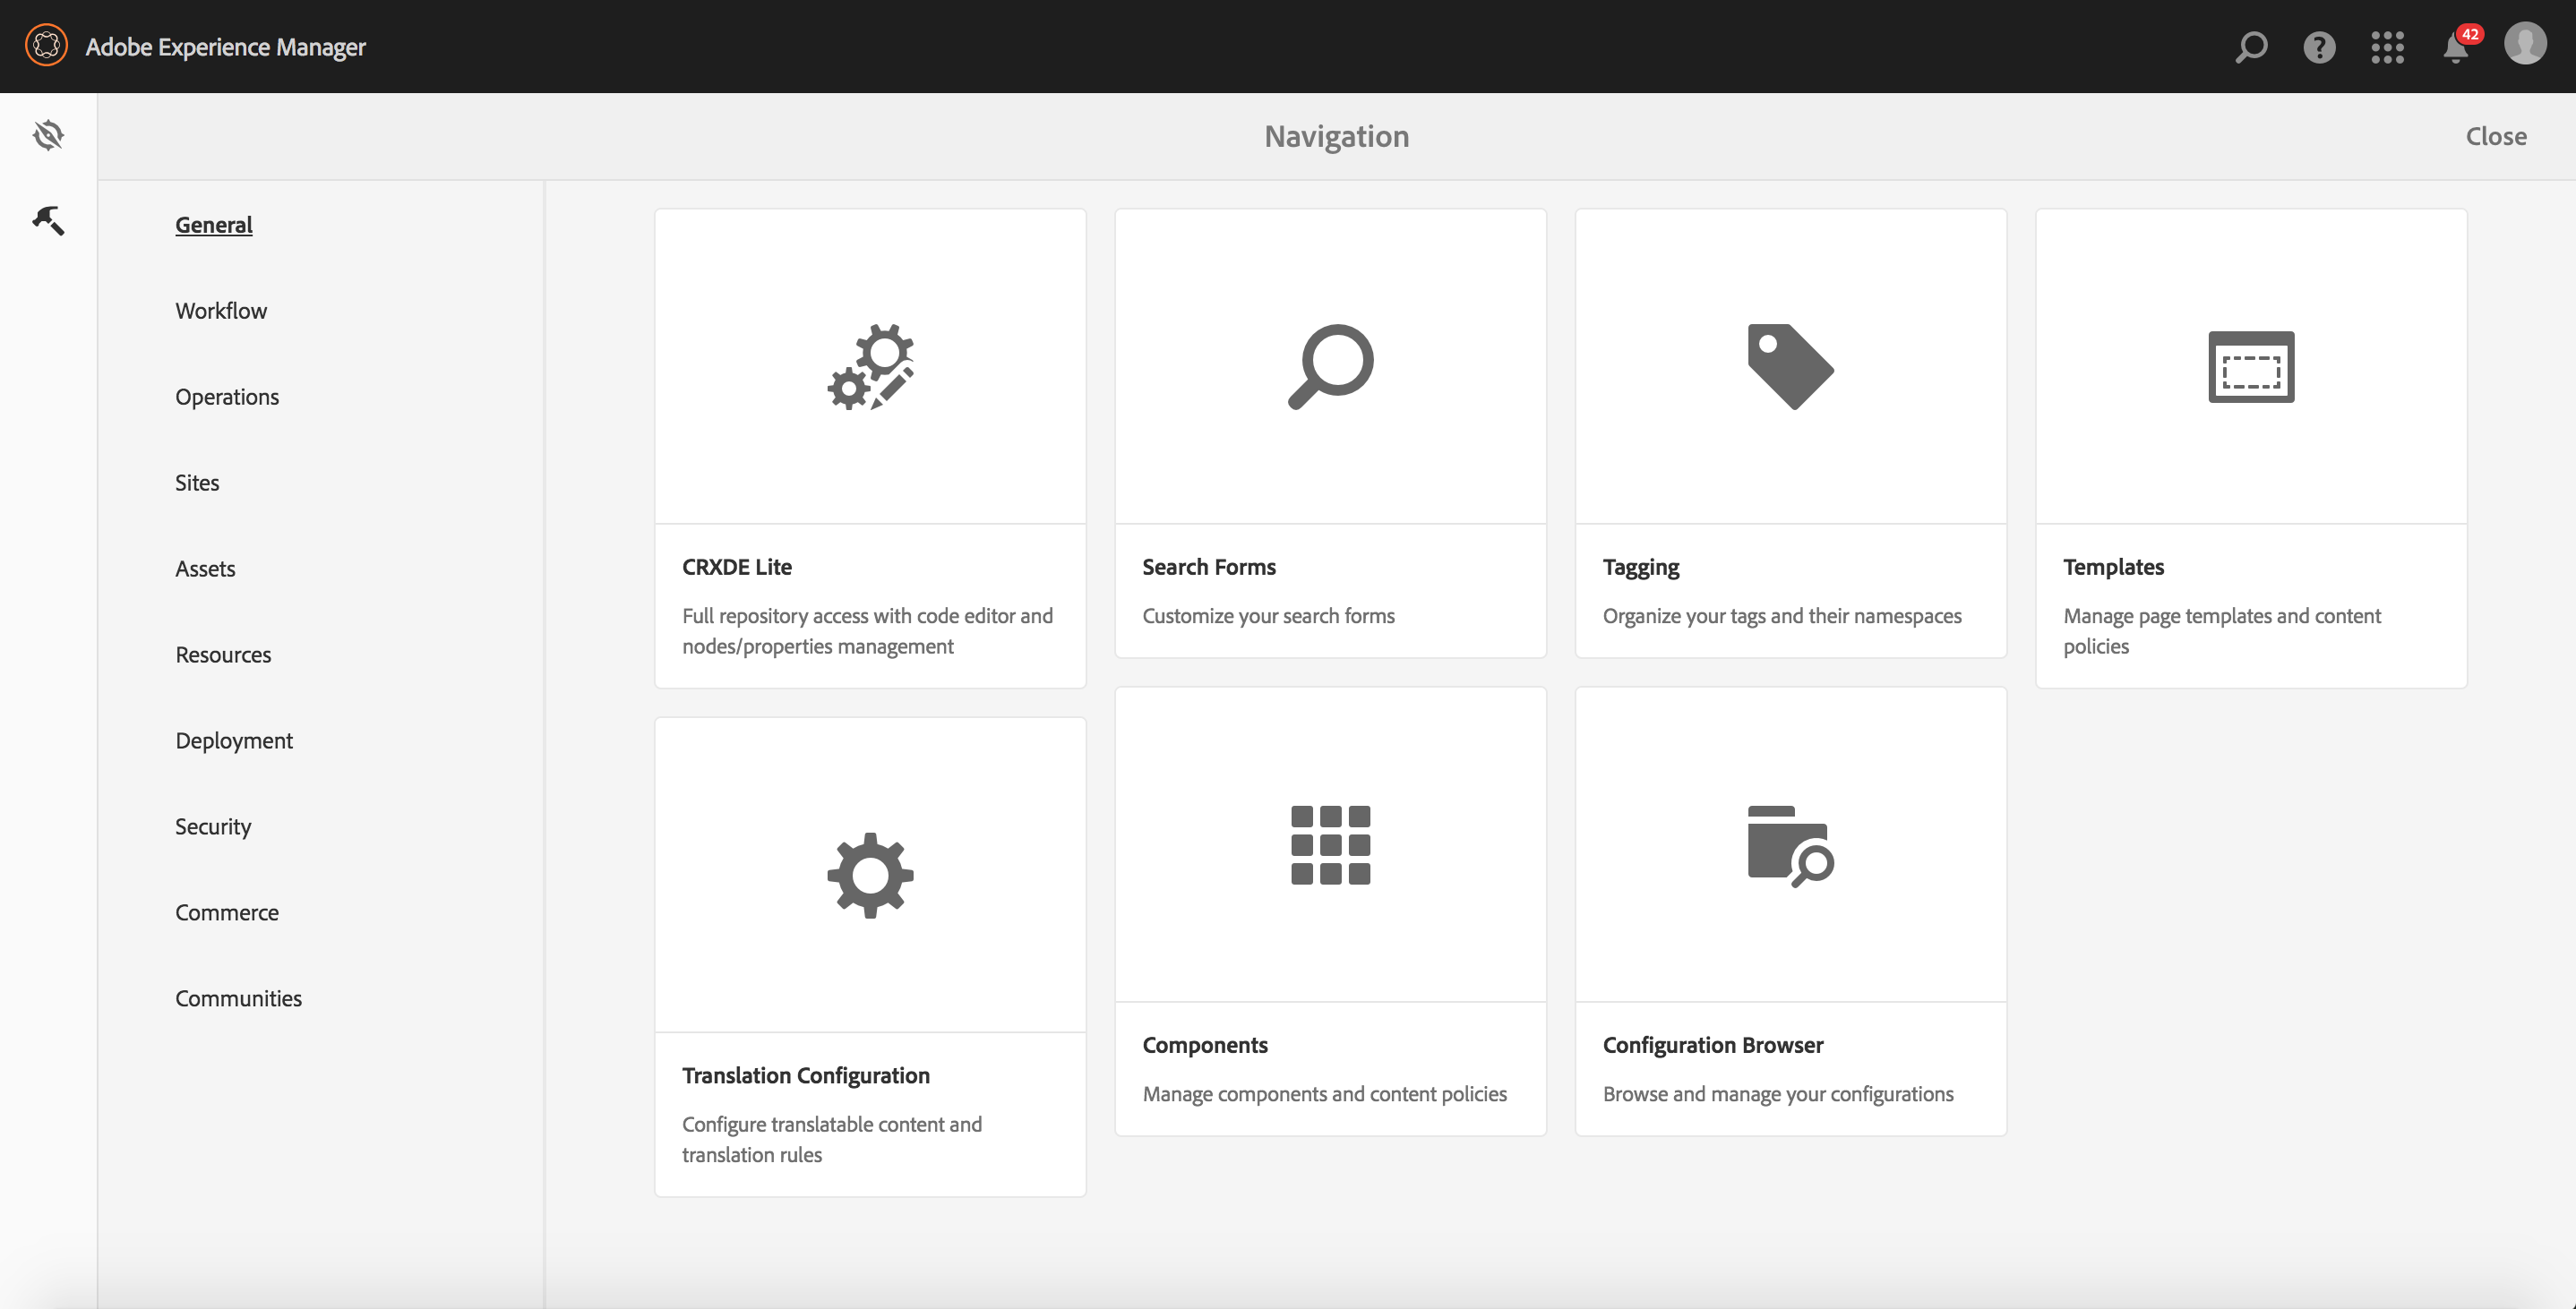Select the Deployment category

(234, 741)
